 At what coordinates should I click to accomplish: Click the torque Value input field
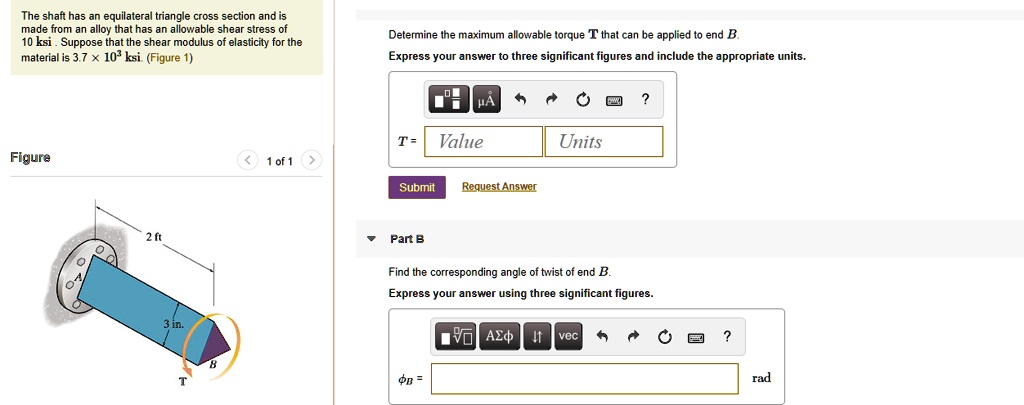tap(483, 141)
